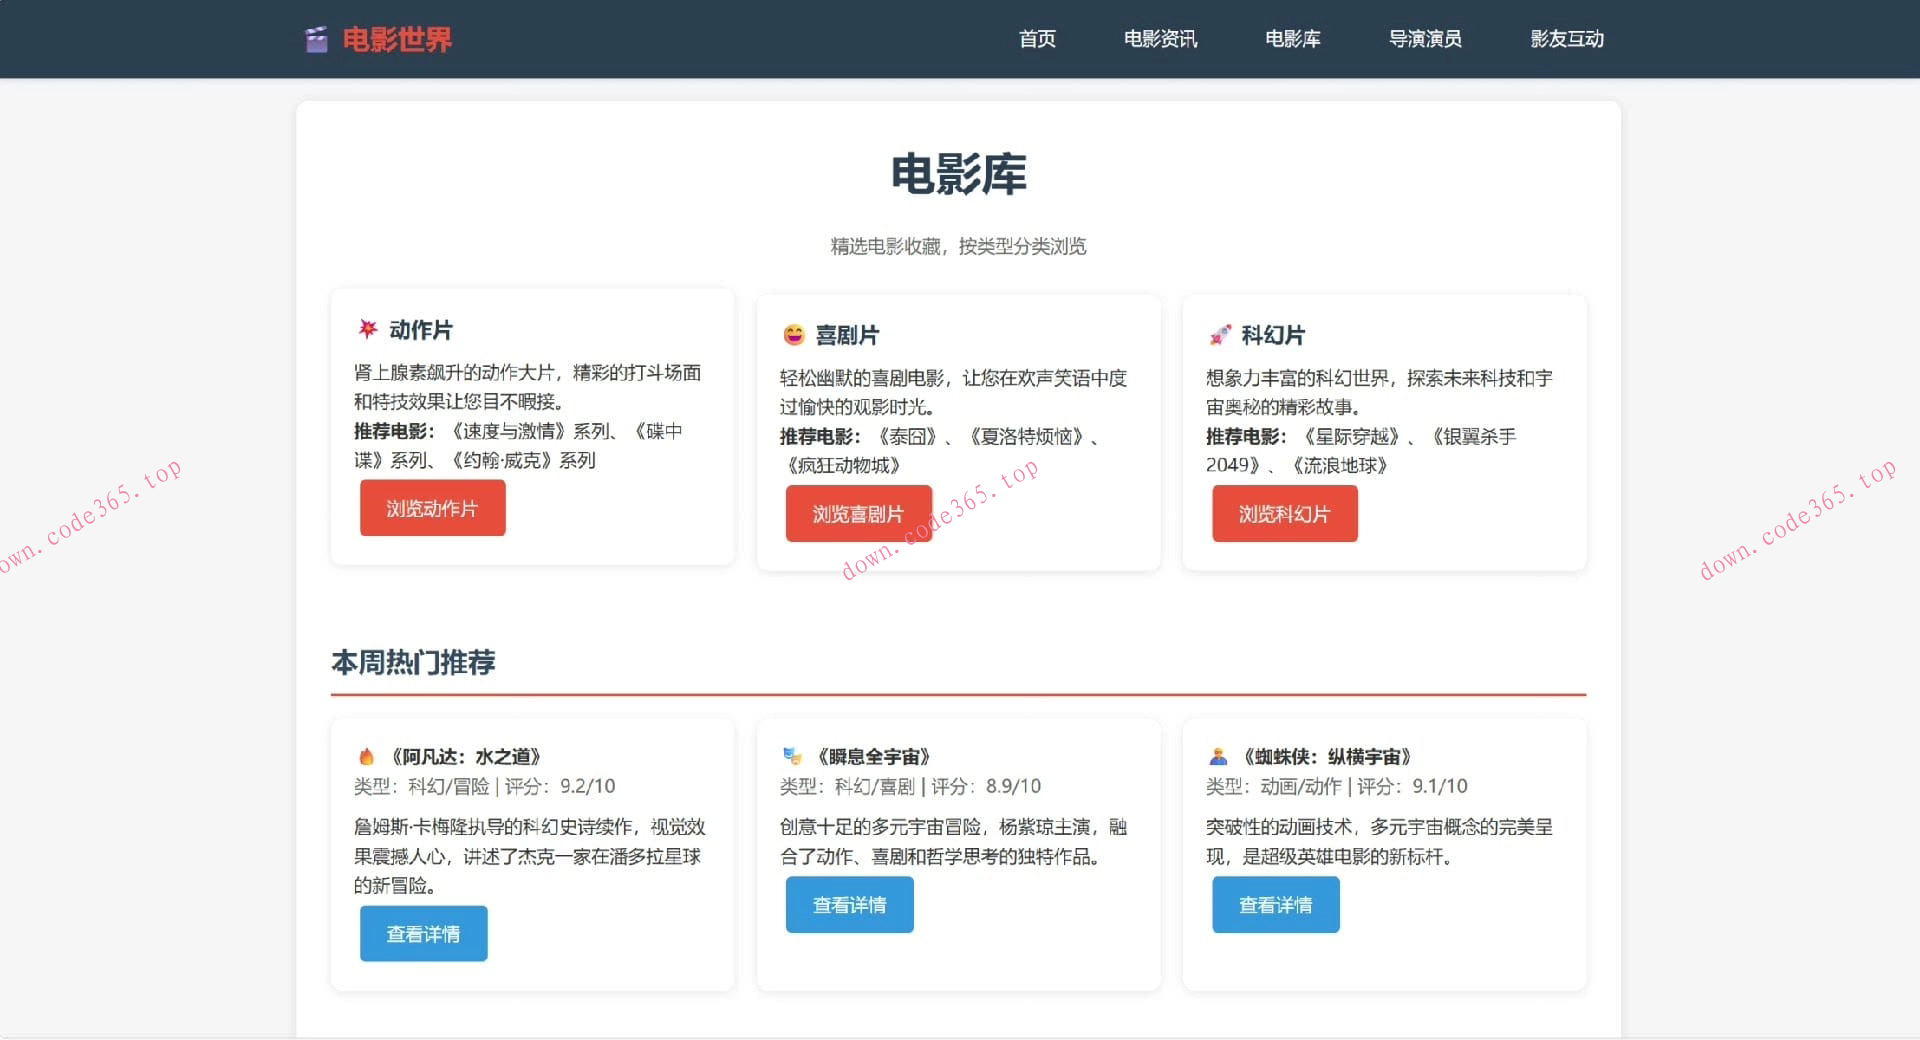Click the spider icon beside 蜘蛛侠：纵横宇宙
The width and height of the screenshot is (1920, 1040).
(x=1219, y=756)
